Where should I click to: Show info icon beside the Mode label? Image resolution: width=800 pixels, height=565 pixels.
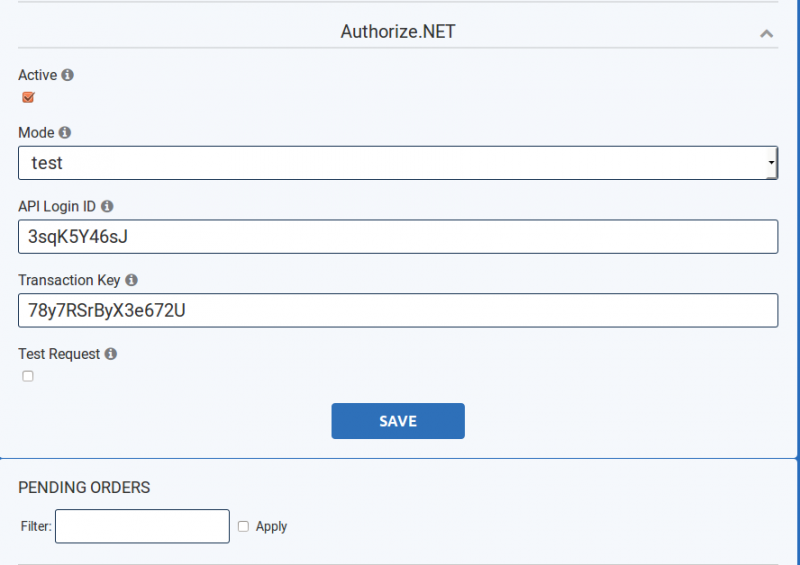tap(65, 133)
